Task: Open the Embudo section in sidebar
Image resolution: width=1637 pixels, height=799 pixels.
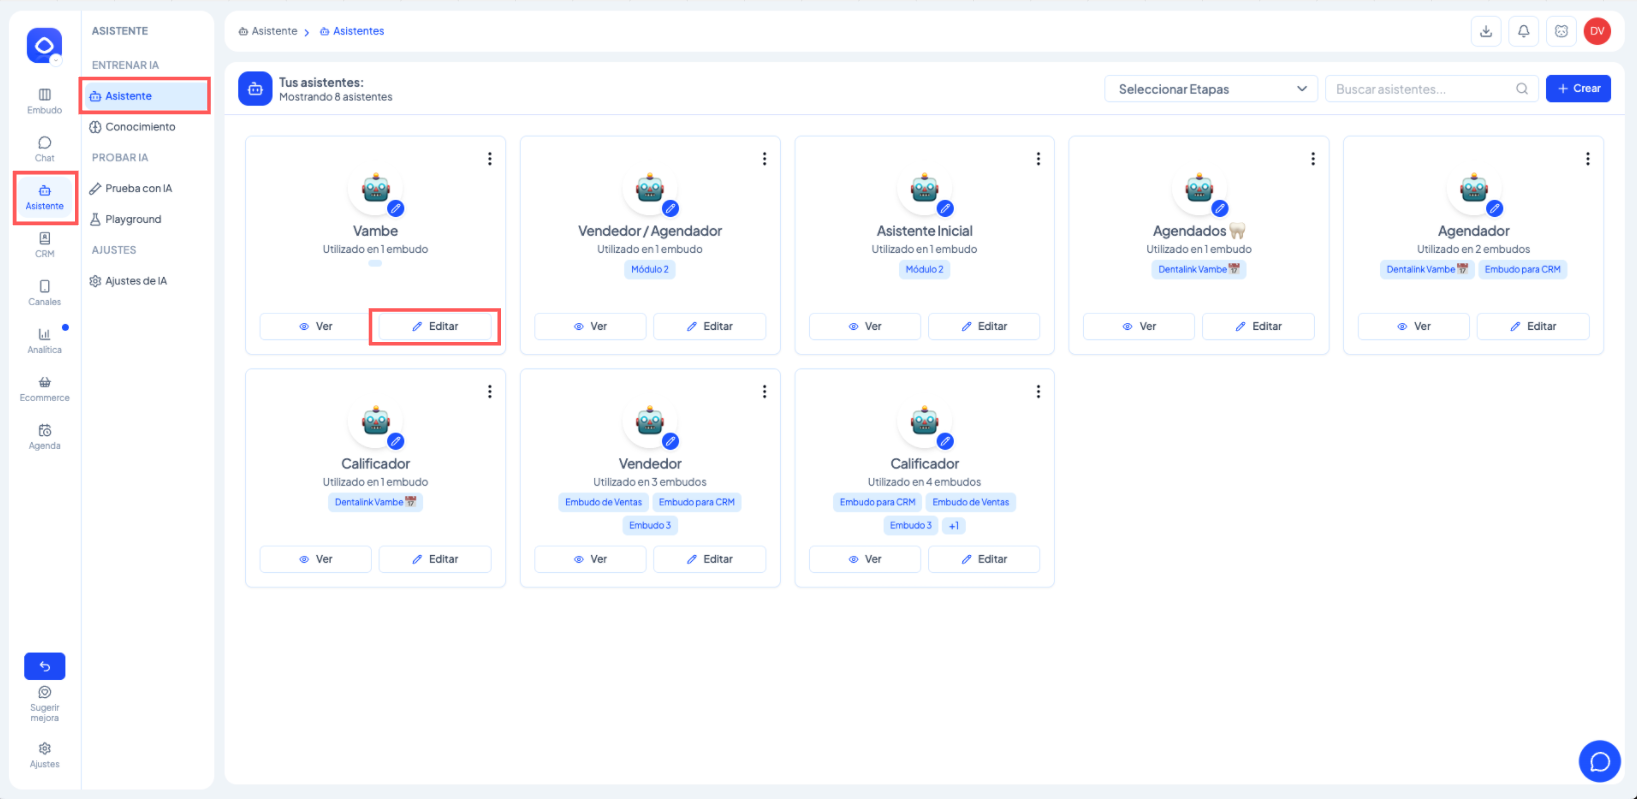Action: [x=44, y=100]
